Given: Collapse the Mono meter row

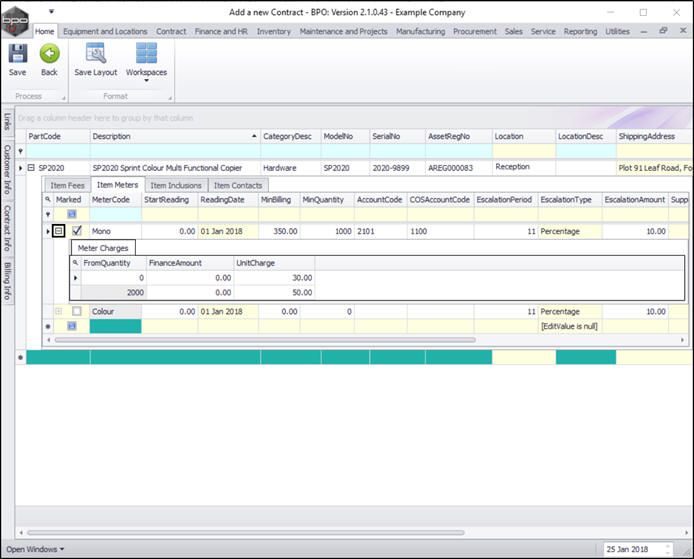Looking at the screenshot, I should [59, 231].
